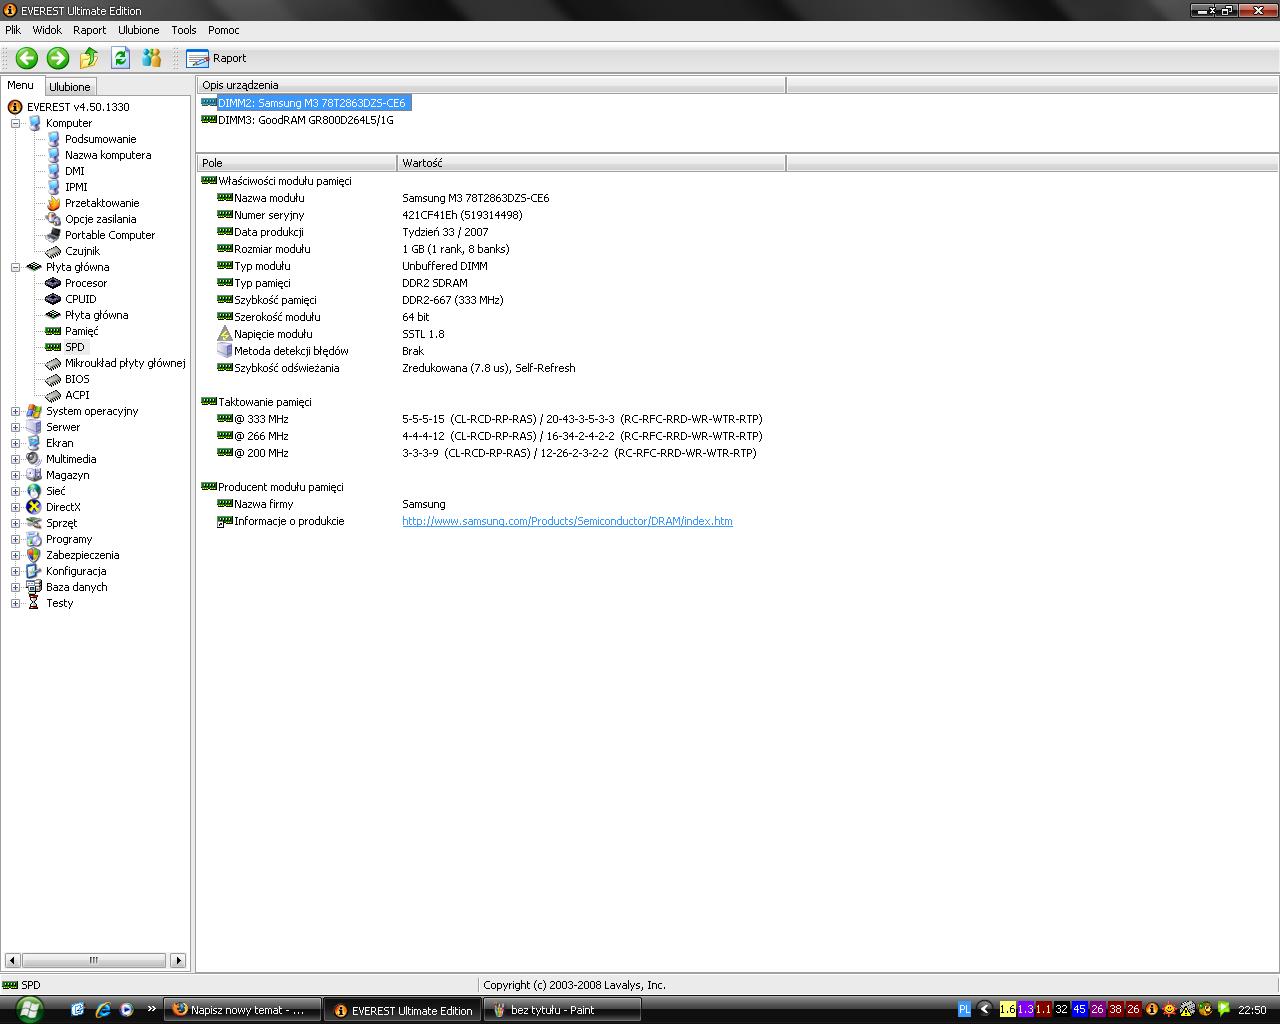Click the EVEREST v4.50.1330 root node
The width and height of the screenshot is (1280, 1024).
coord(78,107)
